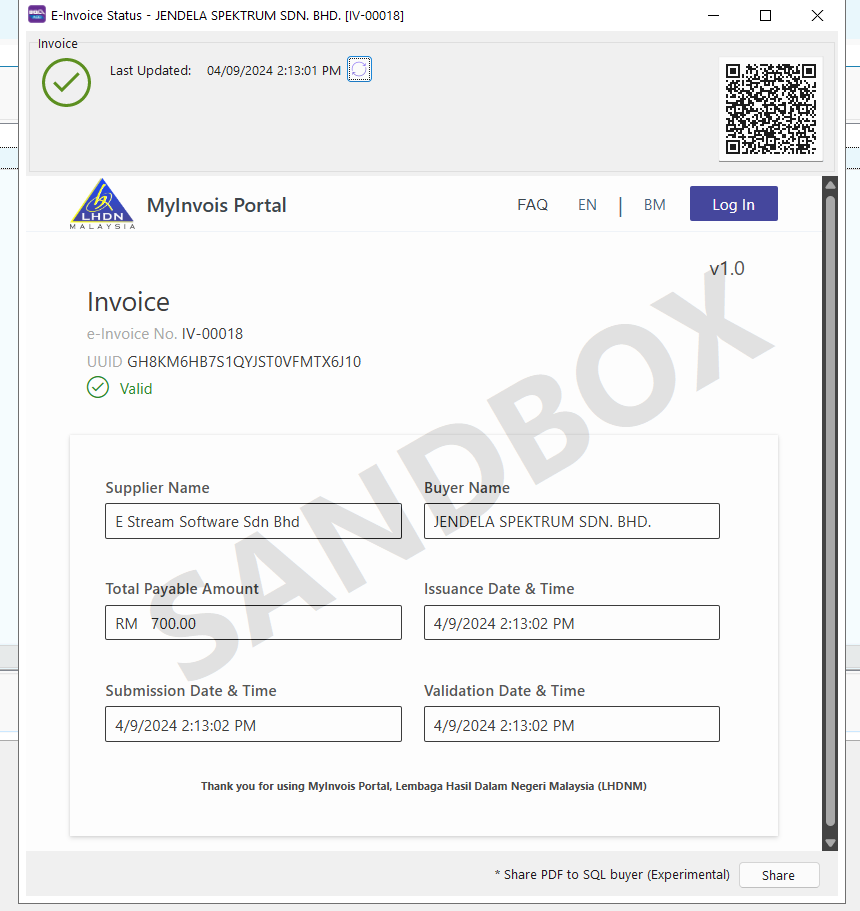Click the QR code image
Viewport: 860px width, 911px height.
pyautogui.click(x=770, y=109)
